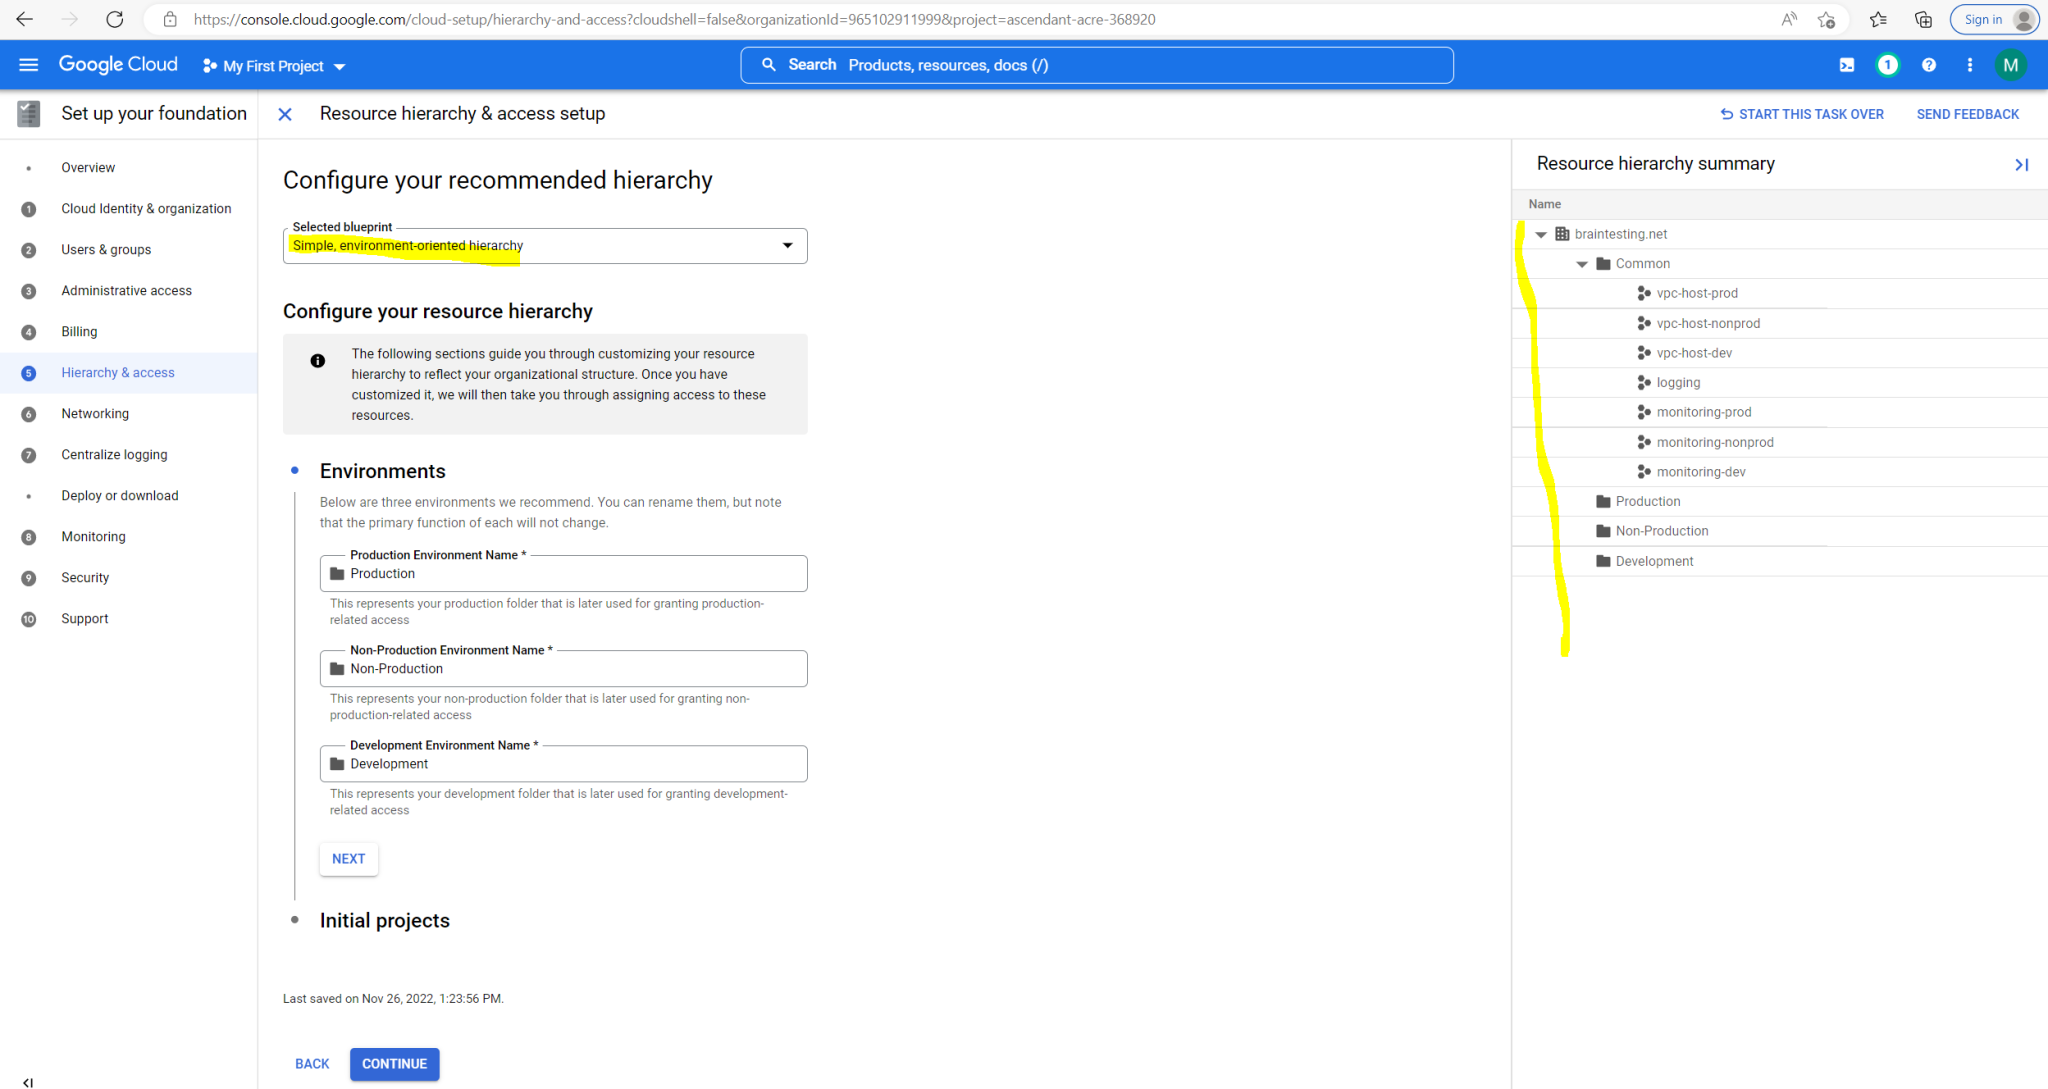Click the Google Cloud logo
This screenshot has height=1089, width=2048.
tap(118, 63)
